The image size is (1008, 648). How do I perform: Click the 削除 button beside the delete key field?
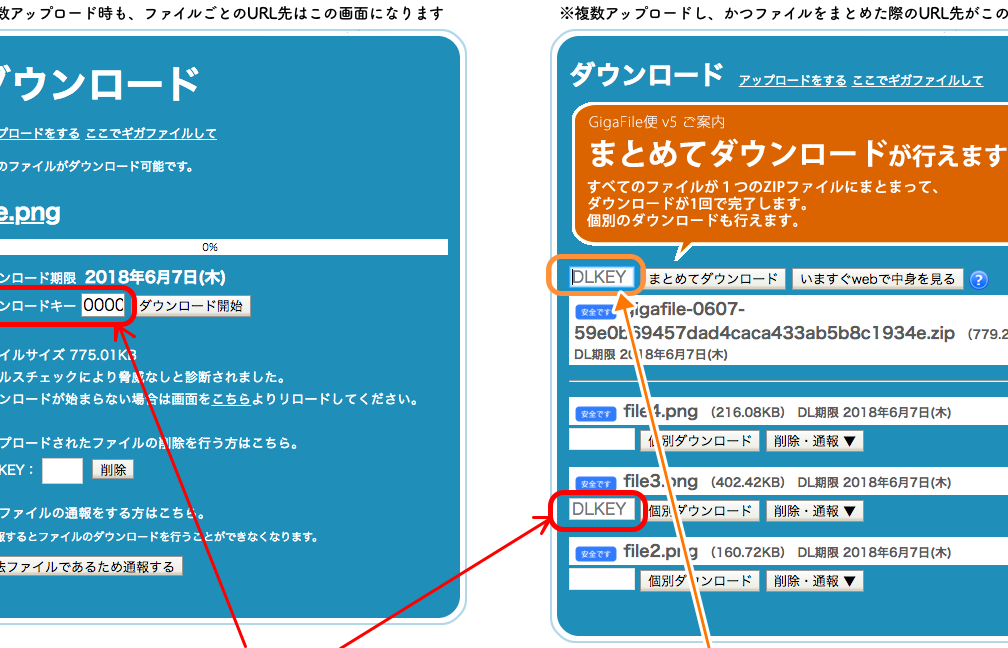point(112,470)
